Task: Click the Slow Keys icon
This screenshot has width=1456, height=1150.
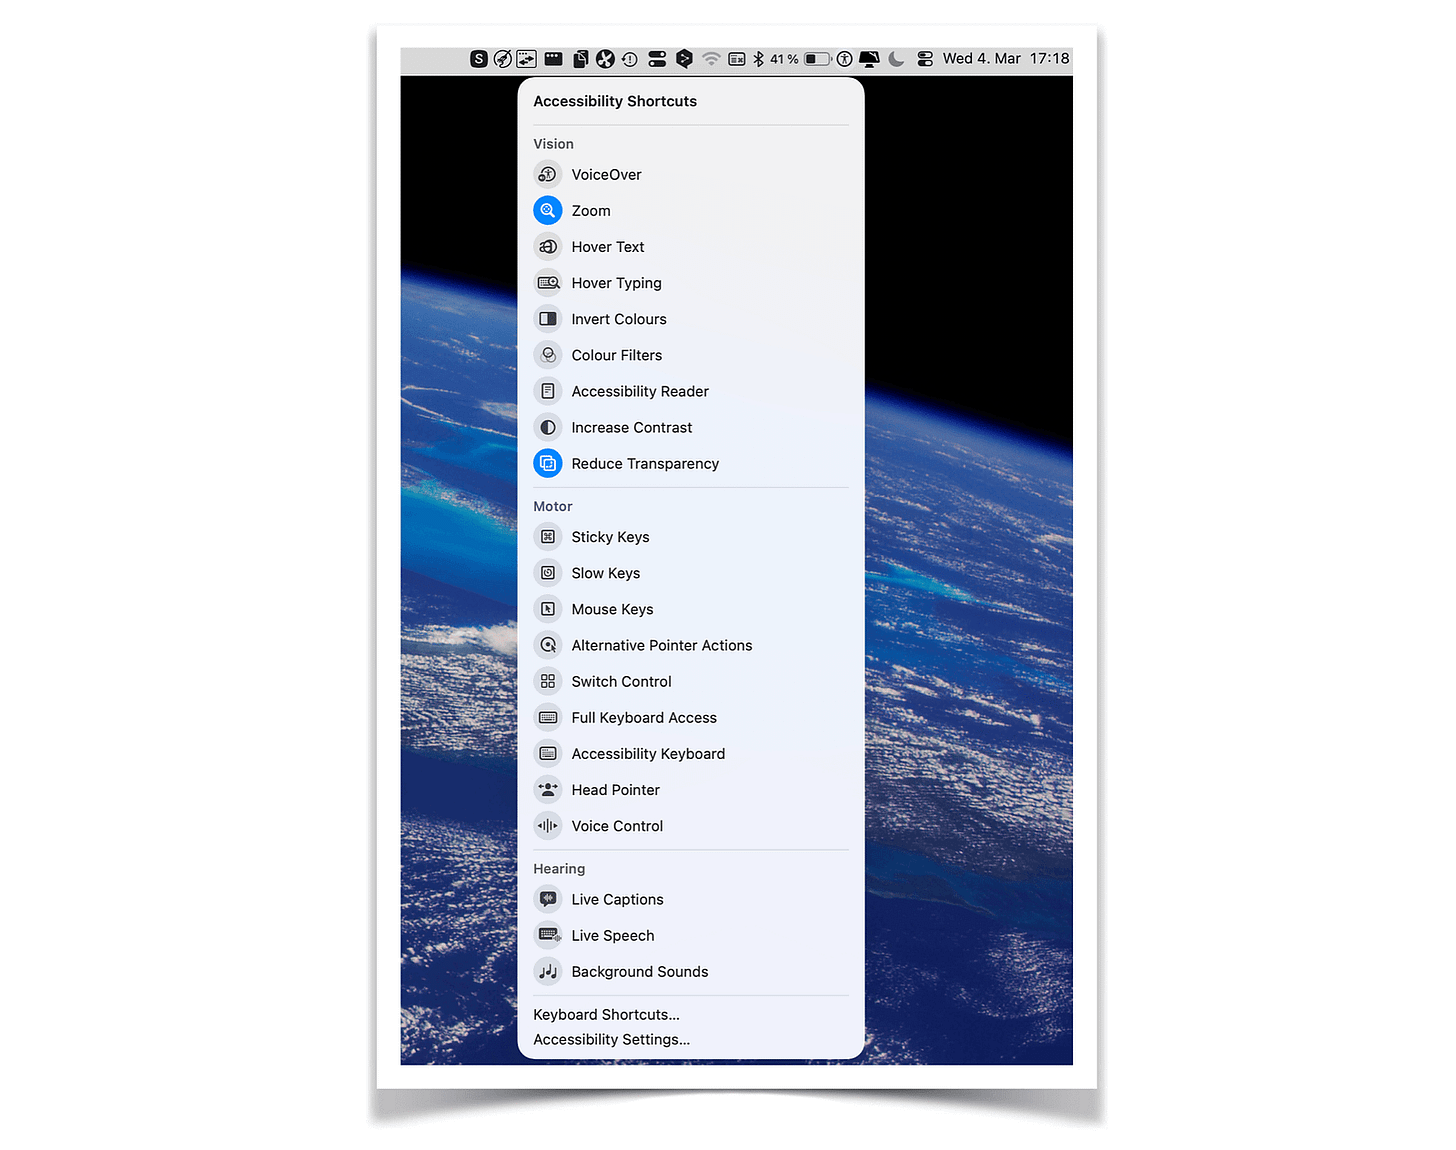Action: (547, 573)
